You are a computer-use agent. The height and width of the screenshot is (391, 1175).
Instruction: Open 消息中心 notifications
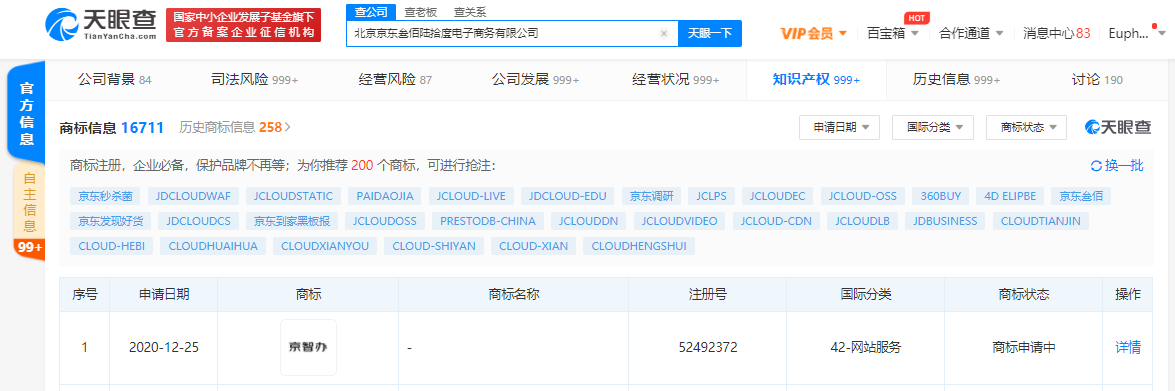1057,34
